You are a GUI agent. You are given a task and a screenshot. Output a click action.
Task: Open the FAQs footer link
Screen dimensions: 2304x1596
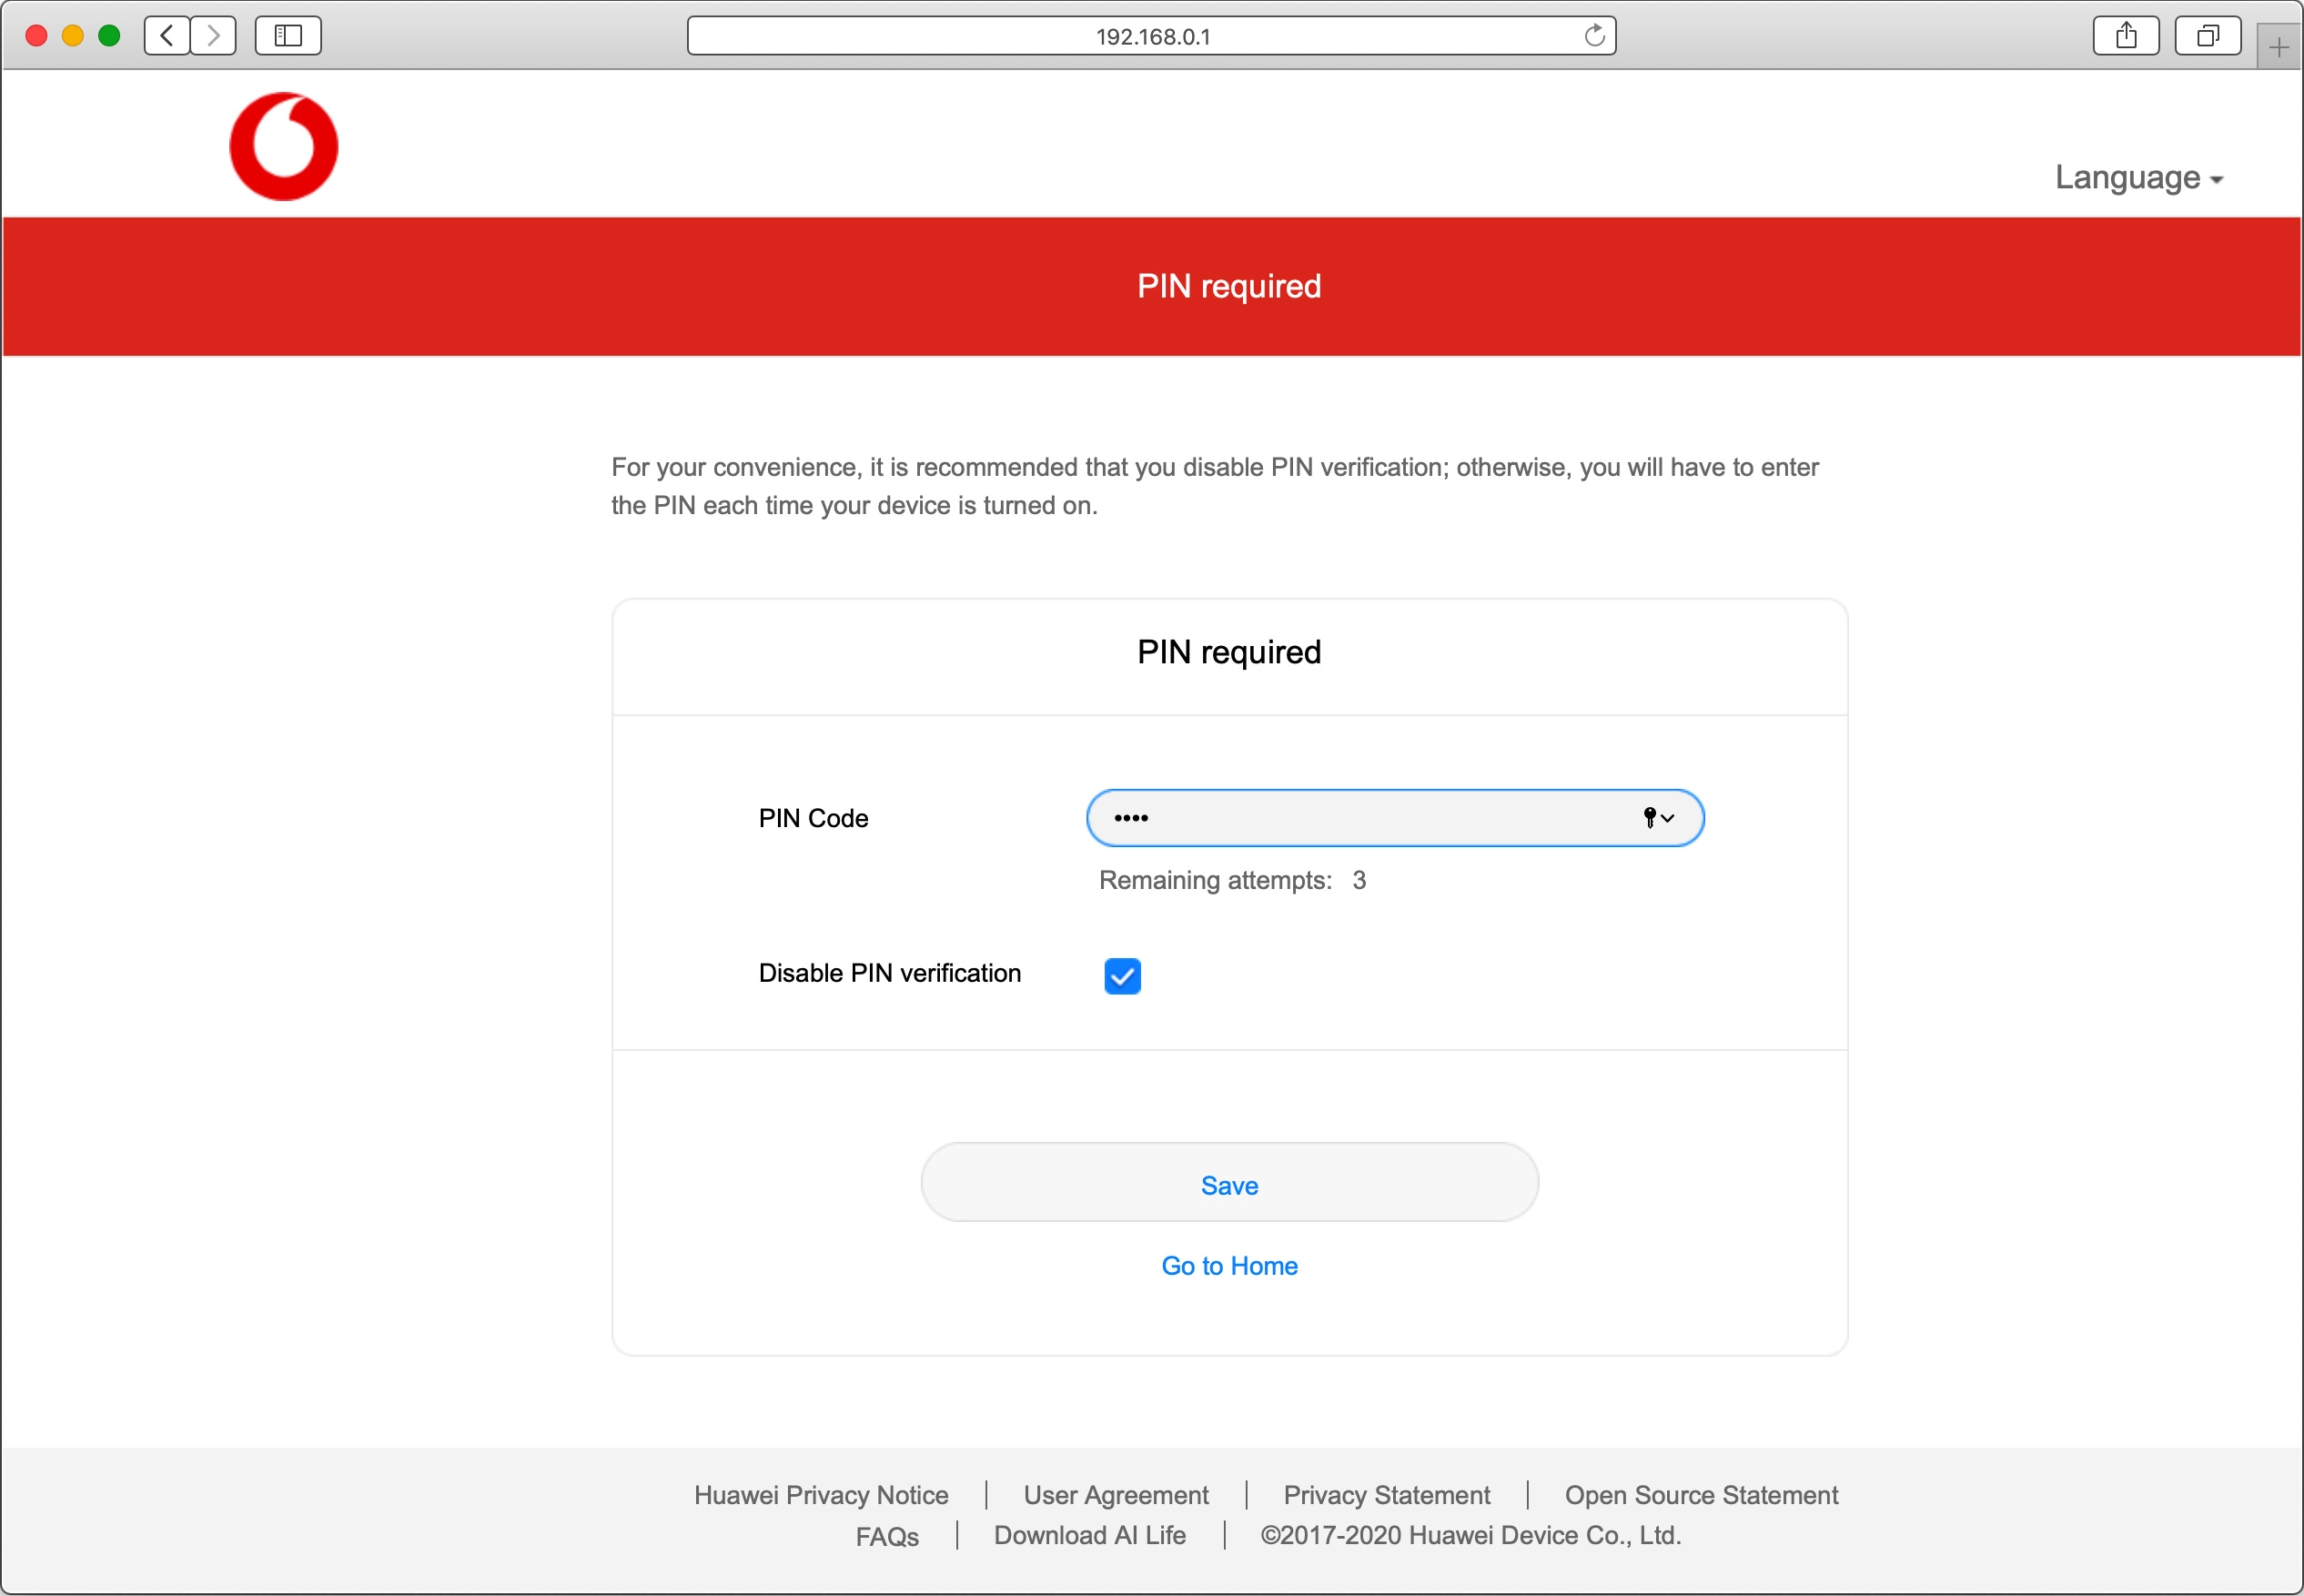tap(887, 1536)
